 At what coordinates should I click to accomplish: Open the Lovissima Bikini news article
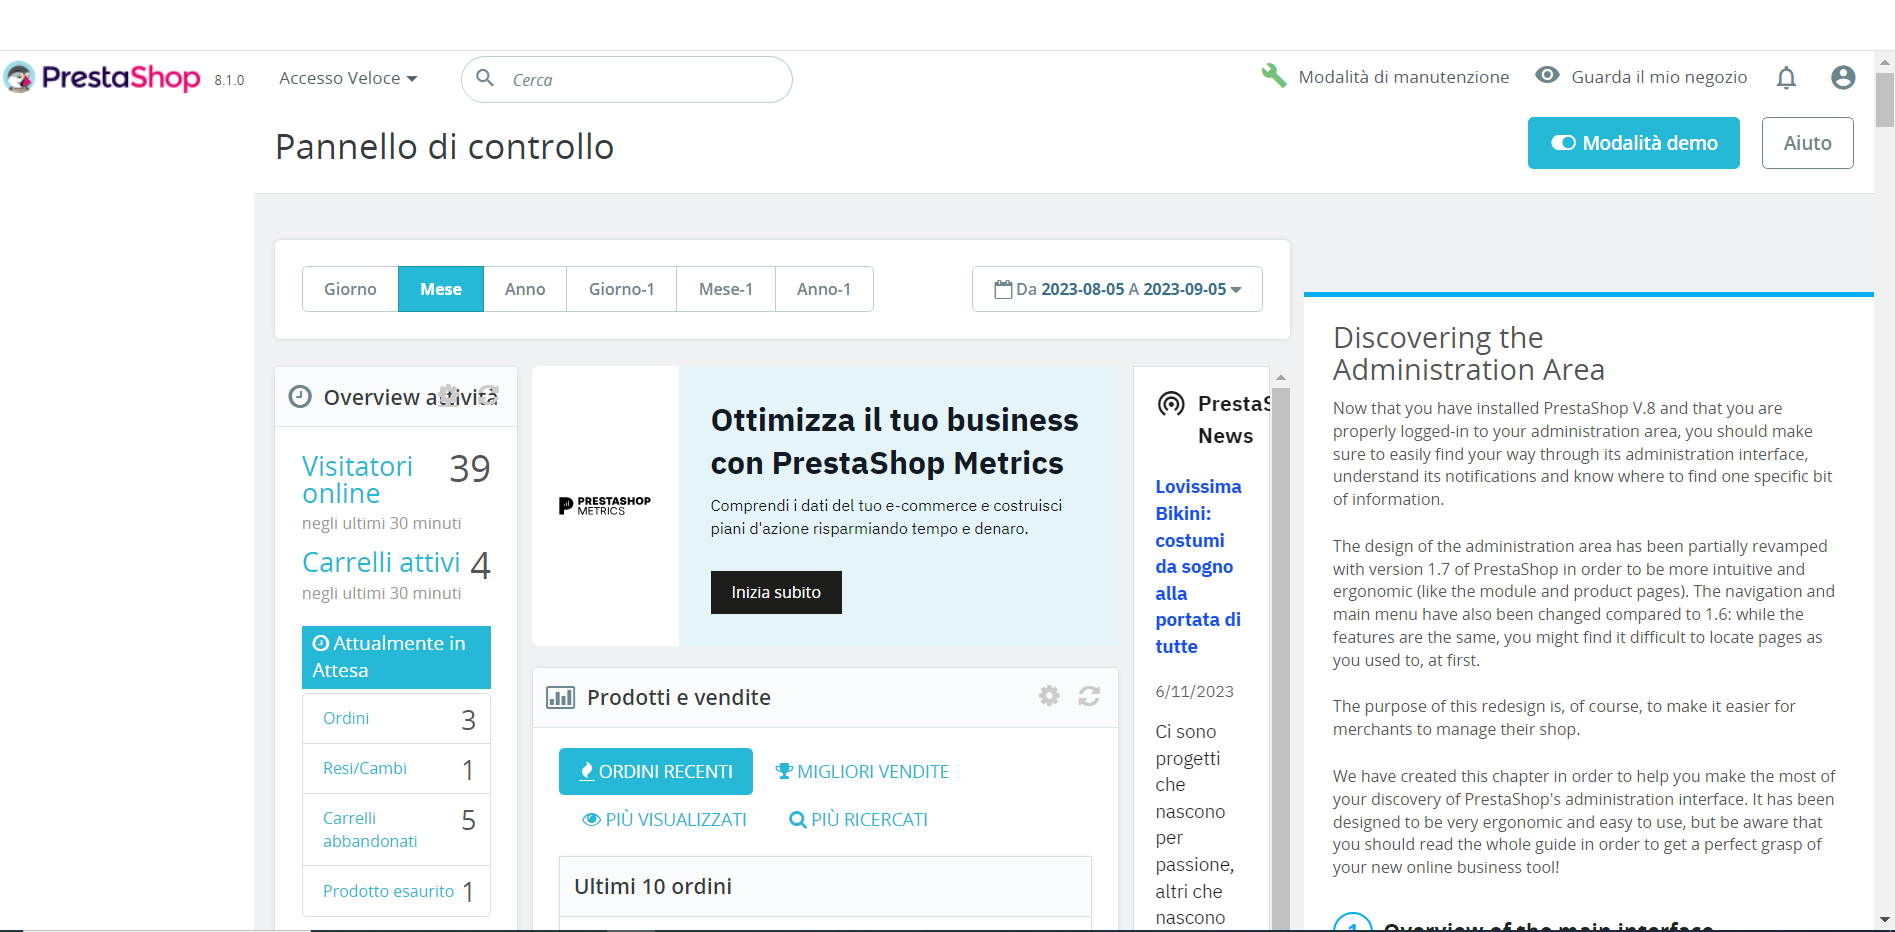(1198, 566)
